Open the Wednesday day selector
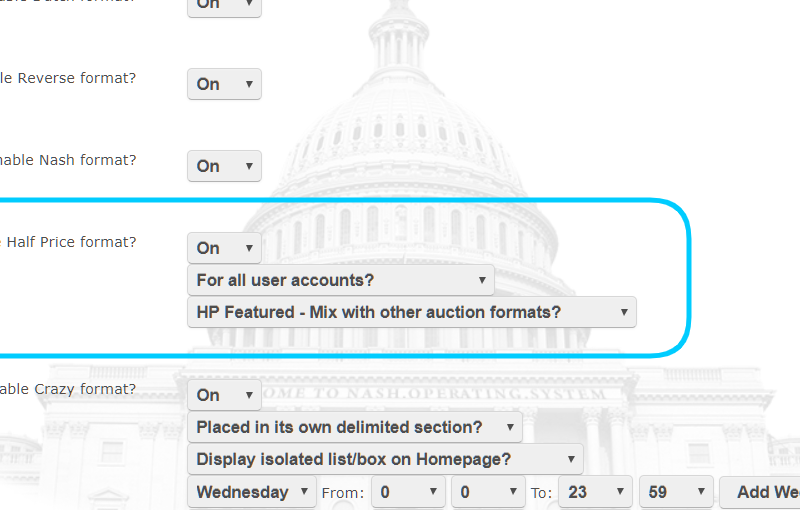Screen dimensions: 800x510 (x=252, y=492)
